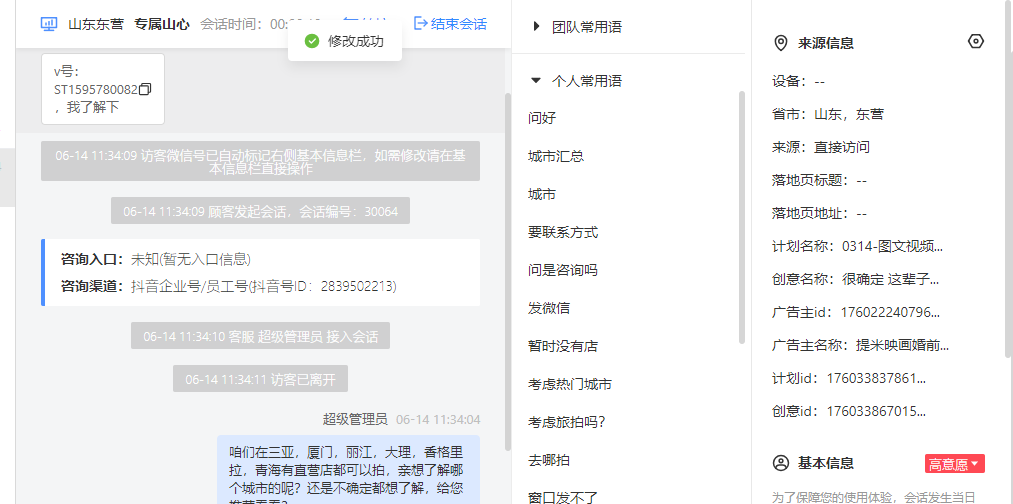
Task: Choose the 考虑热门城市 quick phrase
Action: (x=570, y=384)
